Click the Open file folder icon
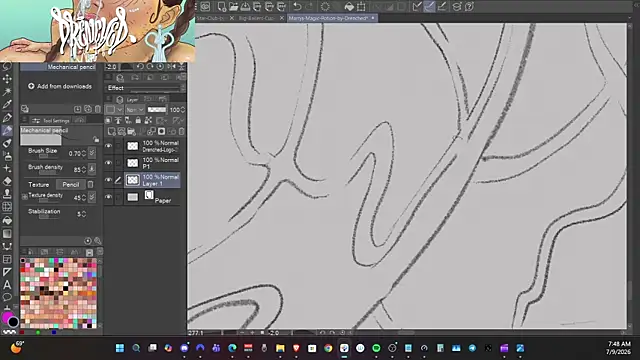This screenshot has width=640, height=360. pos(233,7)
